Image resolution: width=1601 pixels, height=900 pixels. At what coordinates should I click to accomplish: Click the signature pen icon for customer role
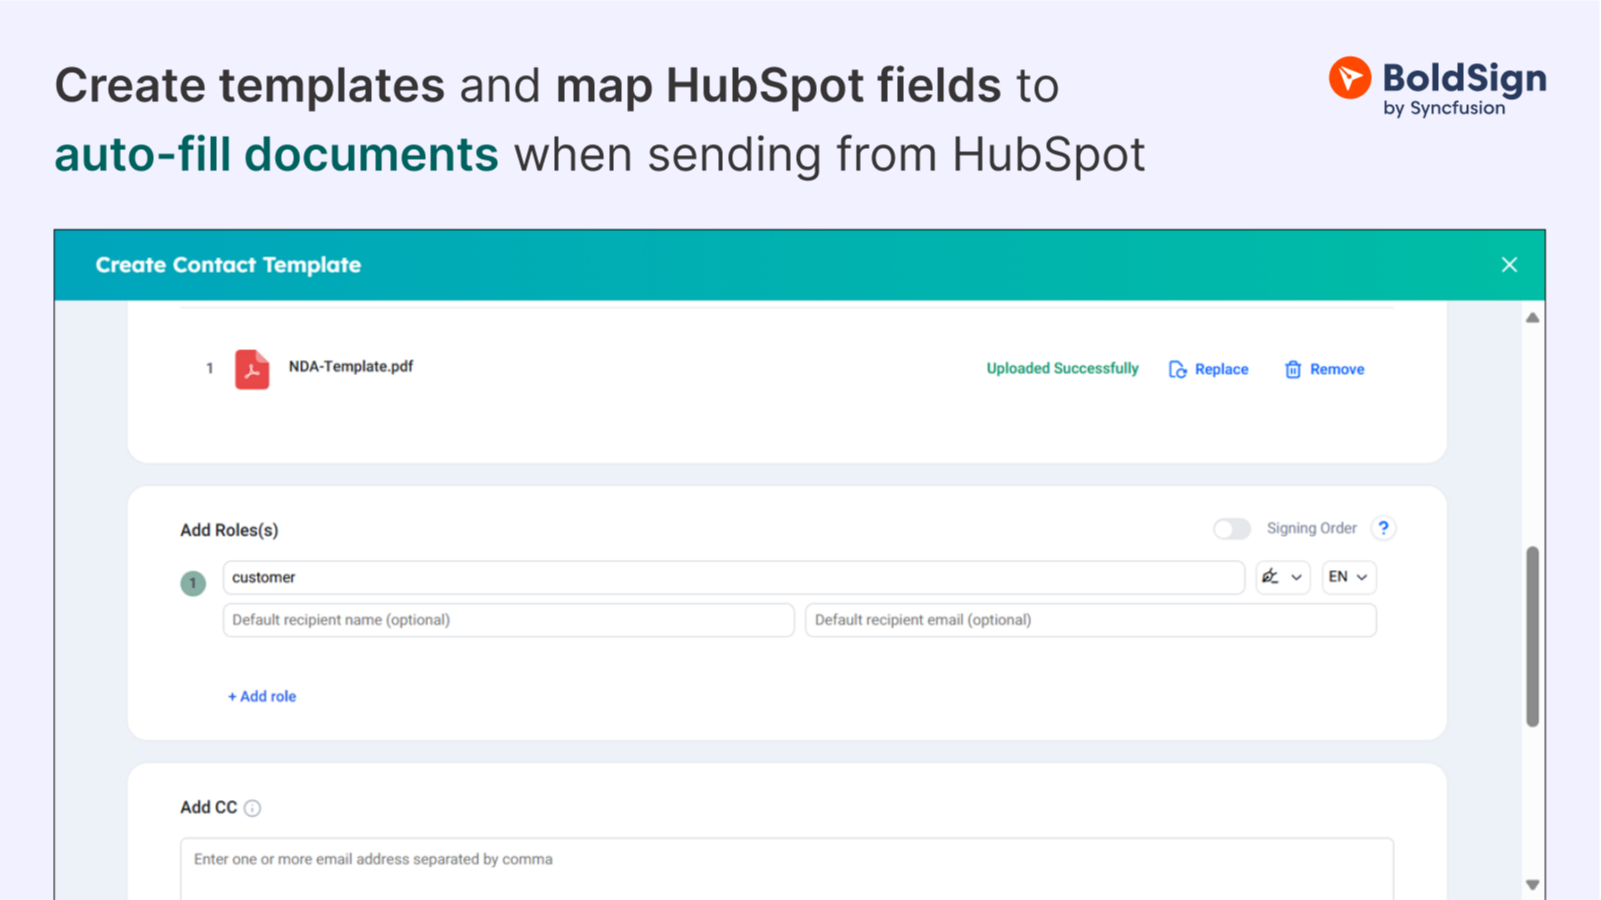click(1270, 577)
